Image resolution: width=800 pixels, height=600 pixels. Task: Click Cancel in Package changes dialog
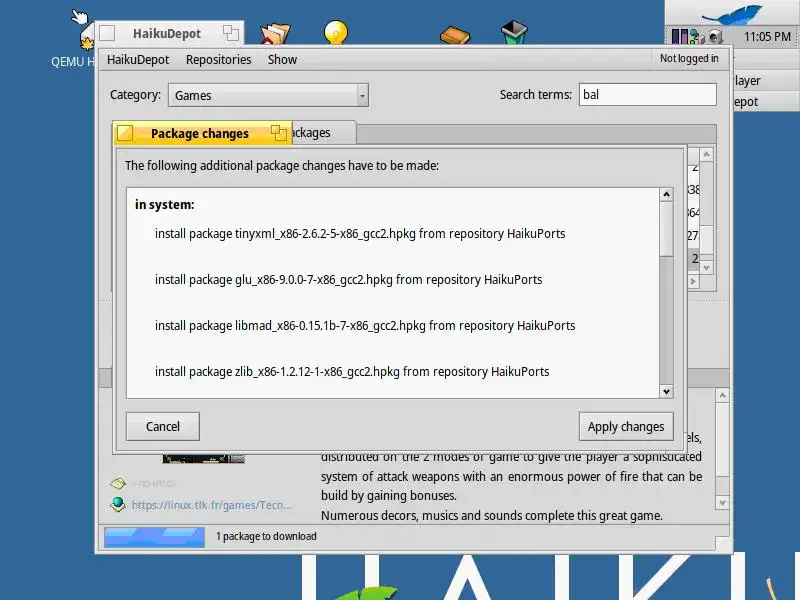(x=163, y=427)
